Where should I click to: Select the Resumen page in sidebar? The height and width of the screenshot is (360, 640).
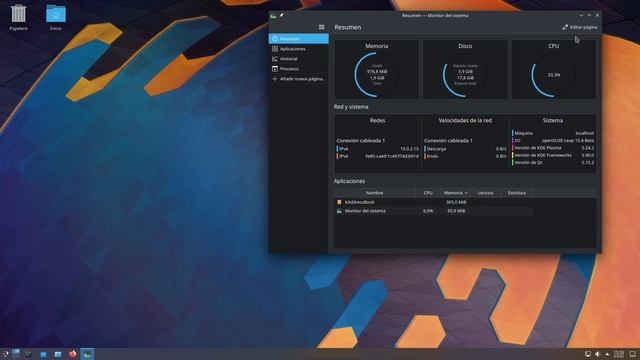(299, 39)
